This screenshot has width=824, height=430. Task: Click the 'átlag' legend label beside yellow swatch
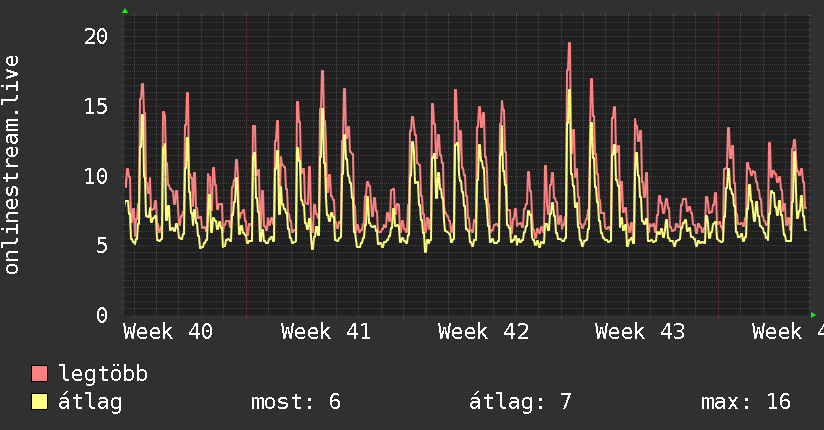[90, 402]
